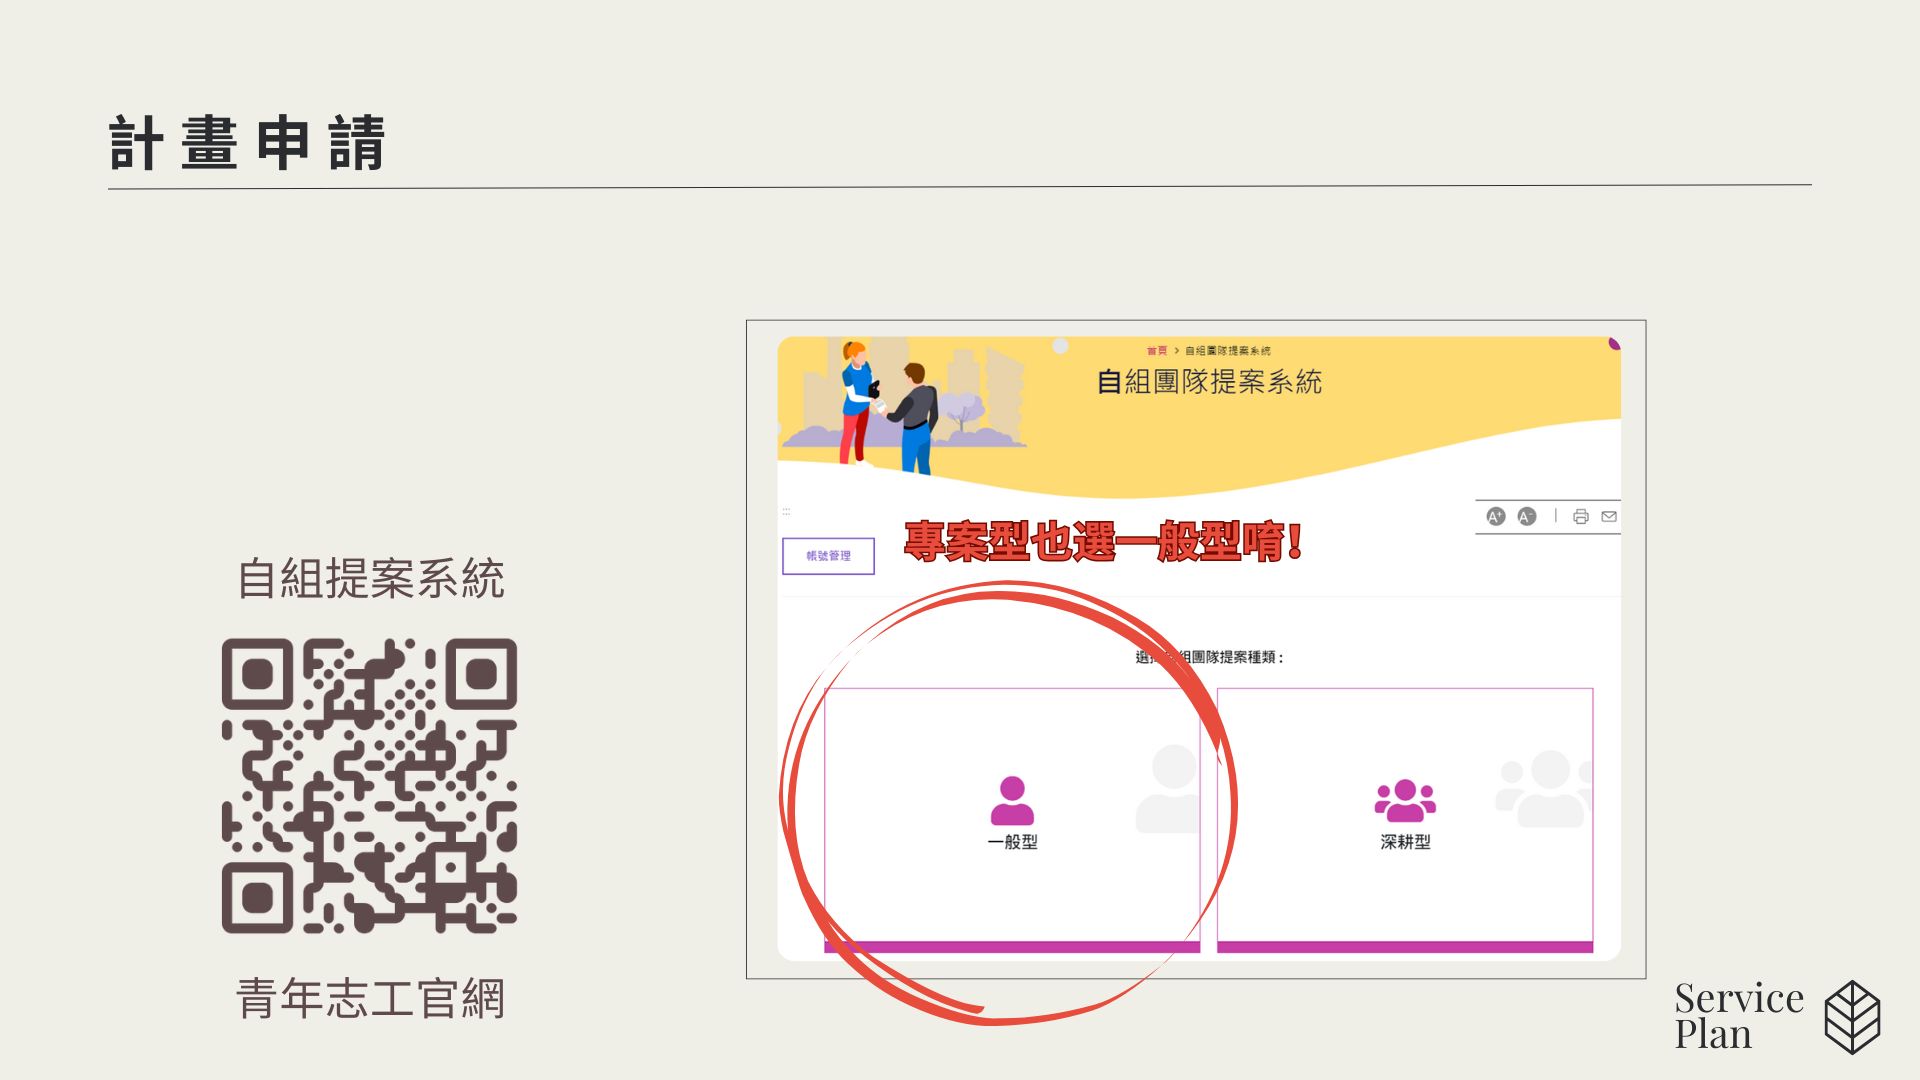Click the increase font size A+ icon
The width and height of the screenshot is (1920, 1080).
(1496, 517)
